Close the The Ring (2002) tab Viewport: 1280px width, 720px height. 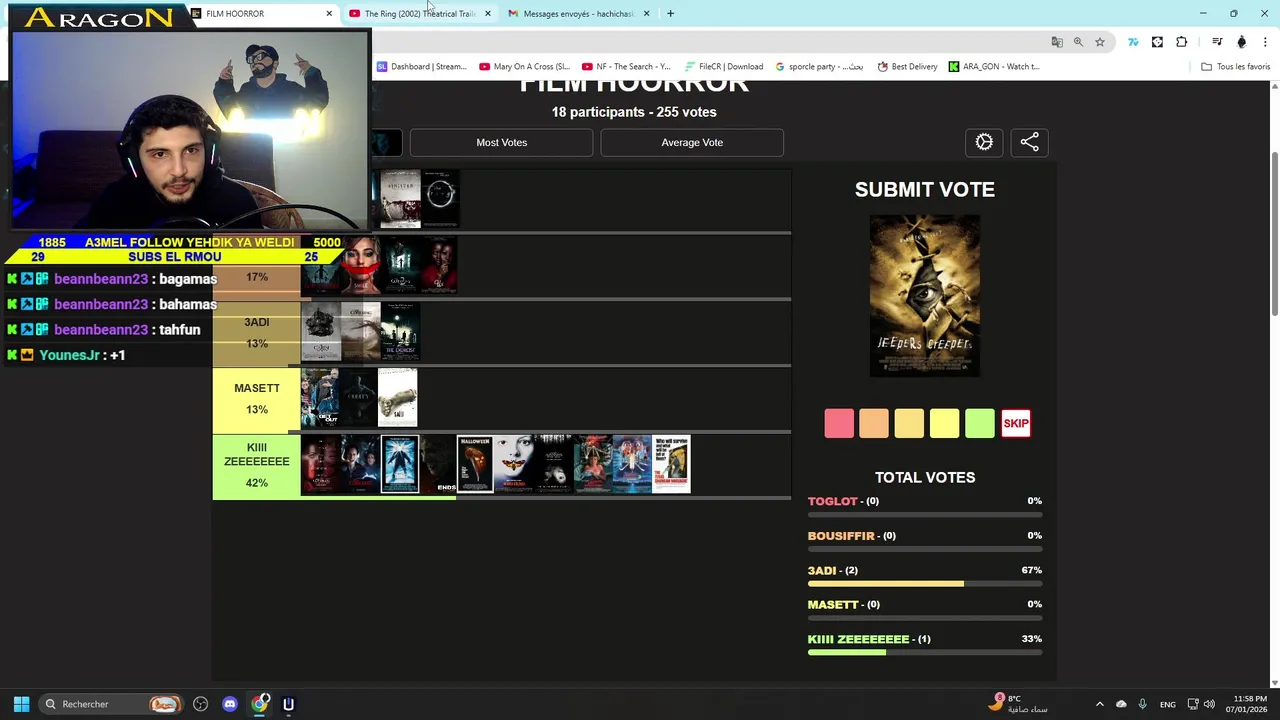[487, 13]
